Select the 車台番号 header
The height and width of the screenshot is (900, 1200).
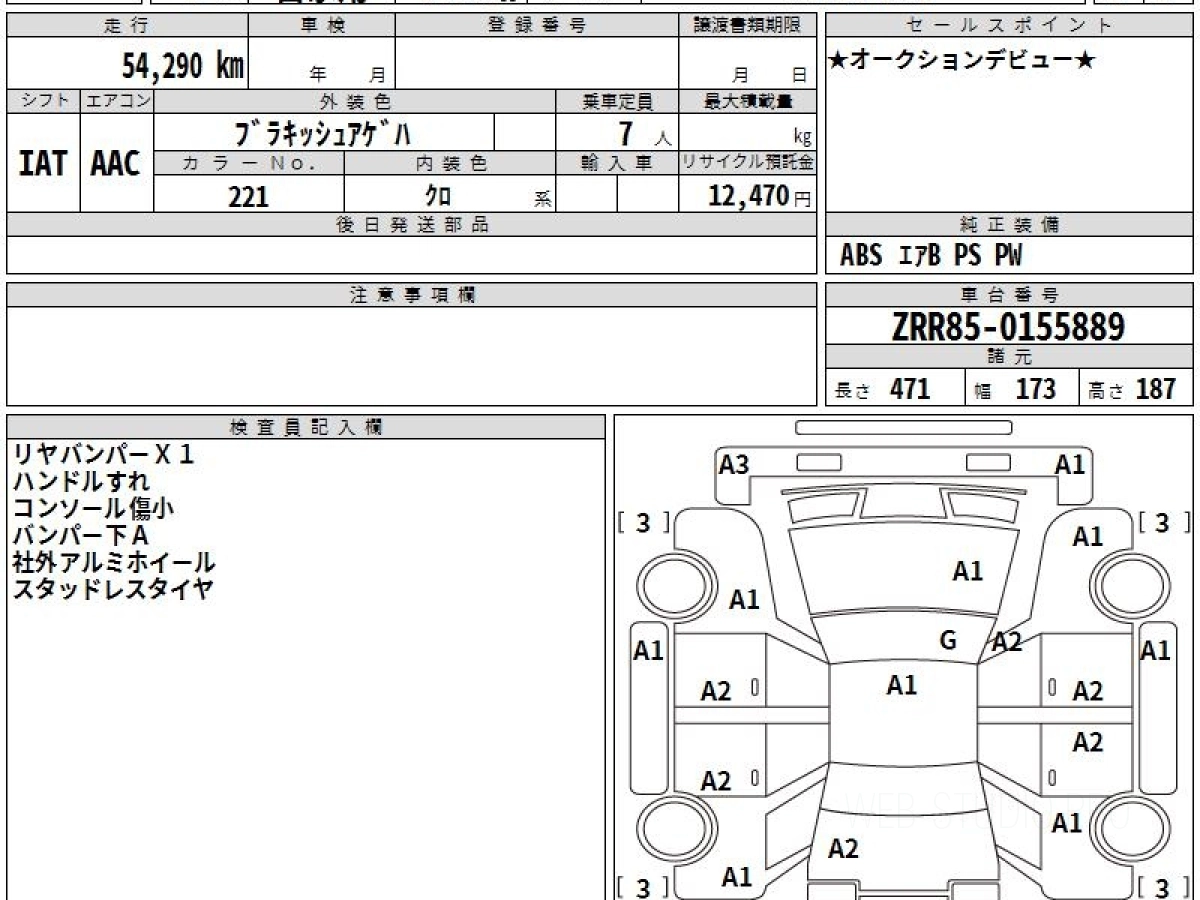click(1010, 295)
